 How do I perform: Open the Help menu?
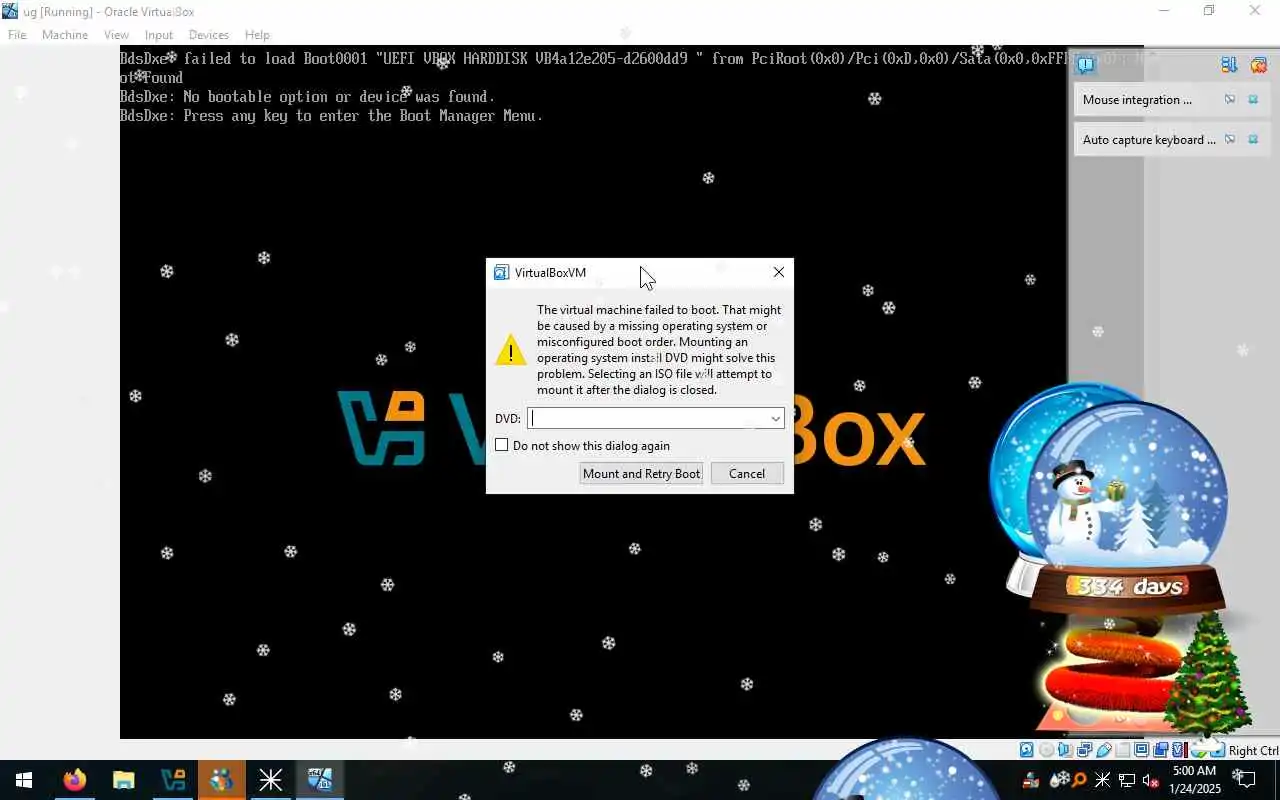click(257, 35)
